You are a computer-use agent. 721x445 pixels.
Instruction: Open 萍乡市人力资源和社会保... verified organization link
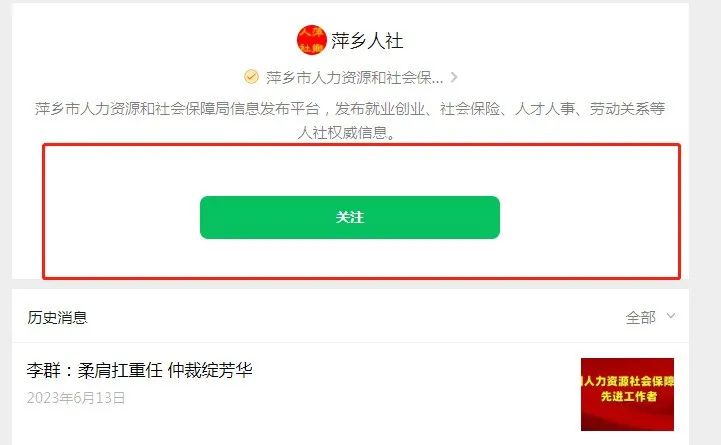pyautogui.click(x=355, y=78)
